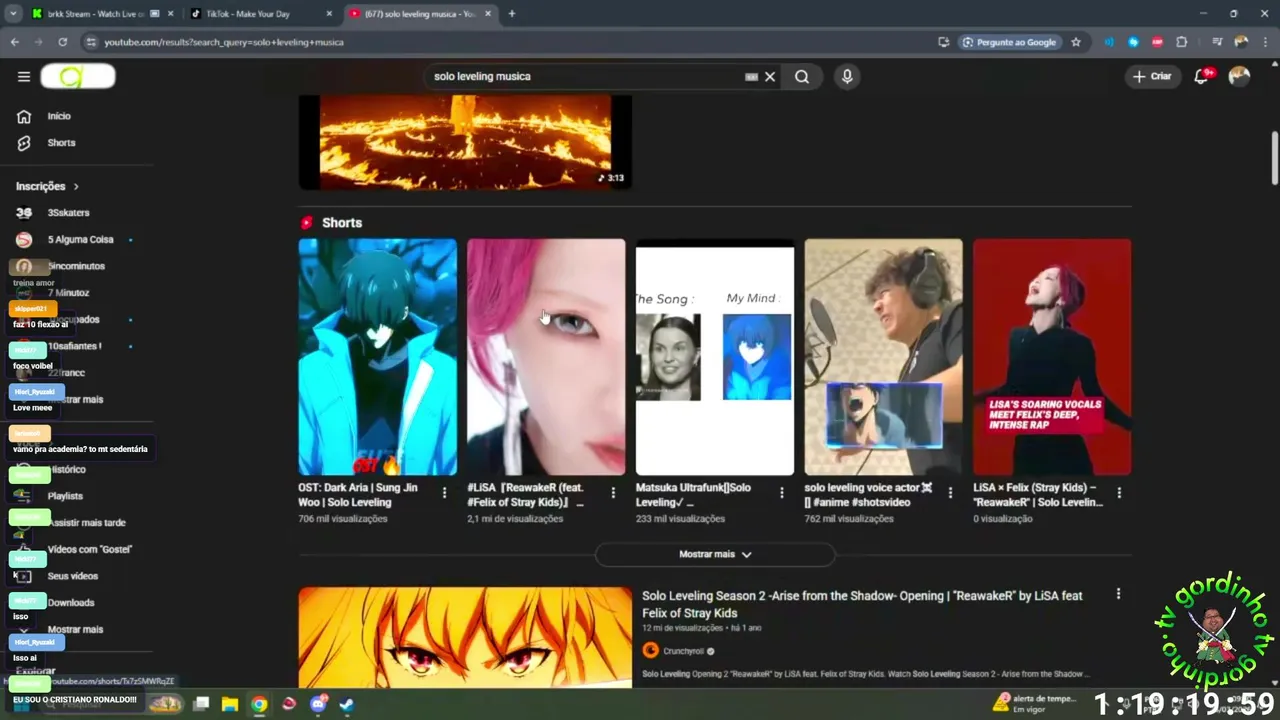This screenshot has height=720, width=1280.
Task: Open Downloads in the sidebar
Action: point(70,602)
